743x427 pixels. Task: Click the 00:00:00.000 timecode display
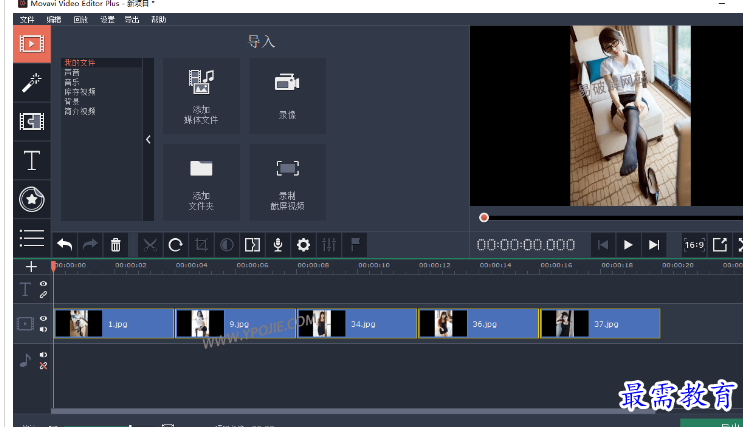click(526, 245)
